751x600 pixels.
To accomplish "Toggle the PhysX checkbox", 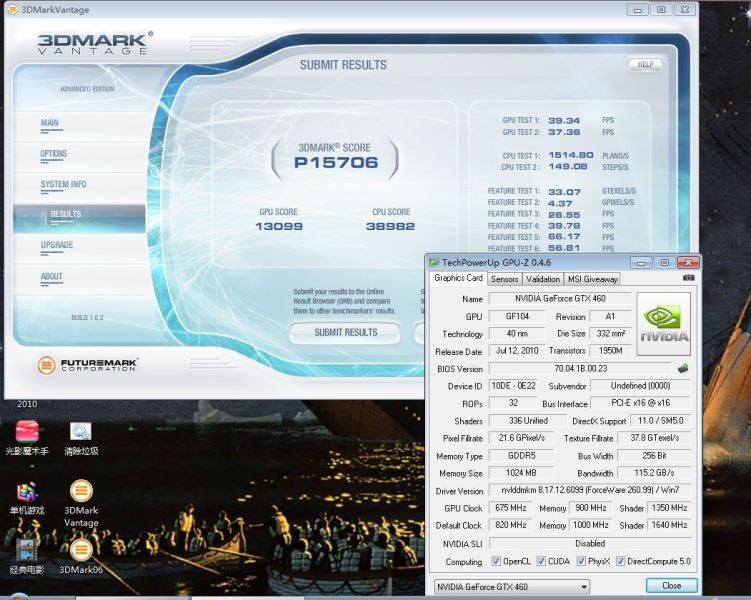I will point(582,562).
